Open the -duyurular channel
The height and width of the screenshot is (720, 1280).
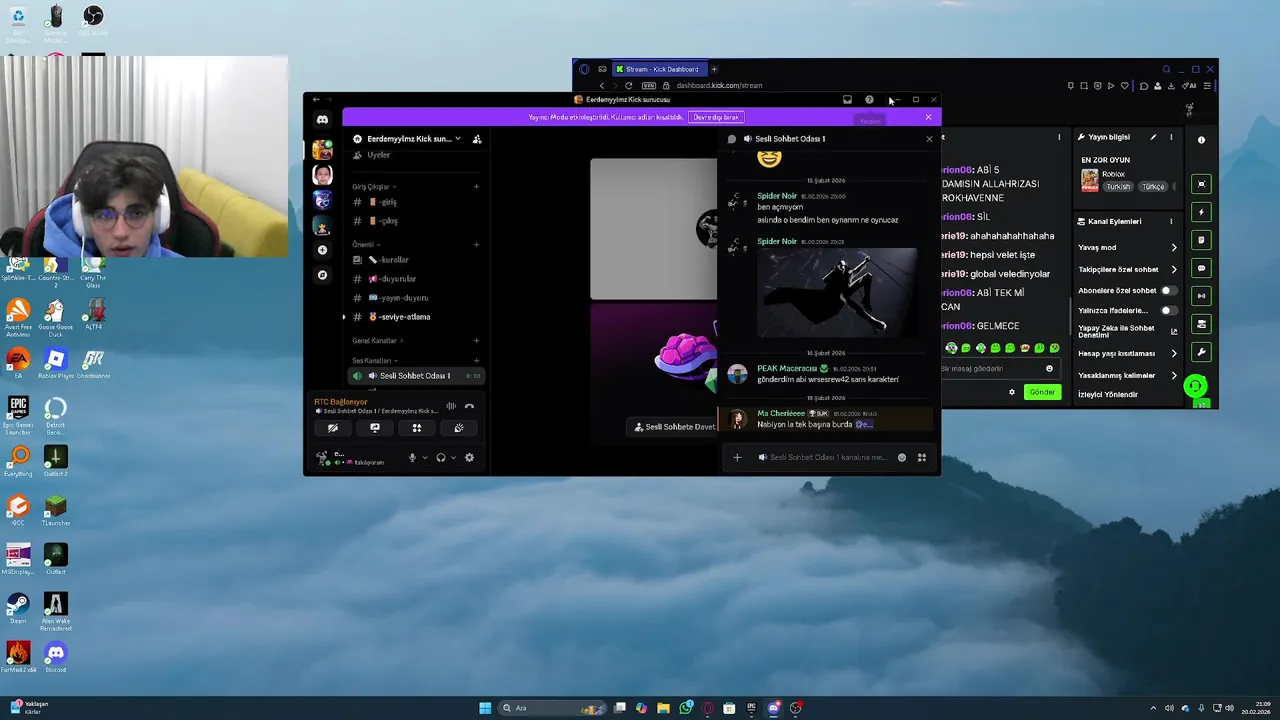point(414,279)
